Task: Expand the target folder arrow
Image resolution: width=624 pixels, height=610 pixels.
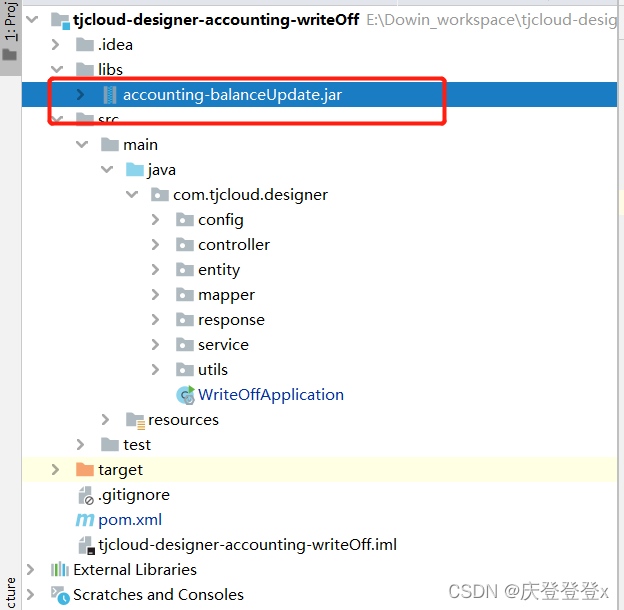Action: pos(56,470)
